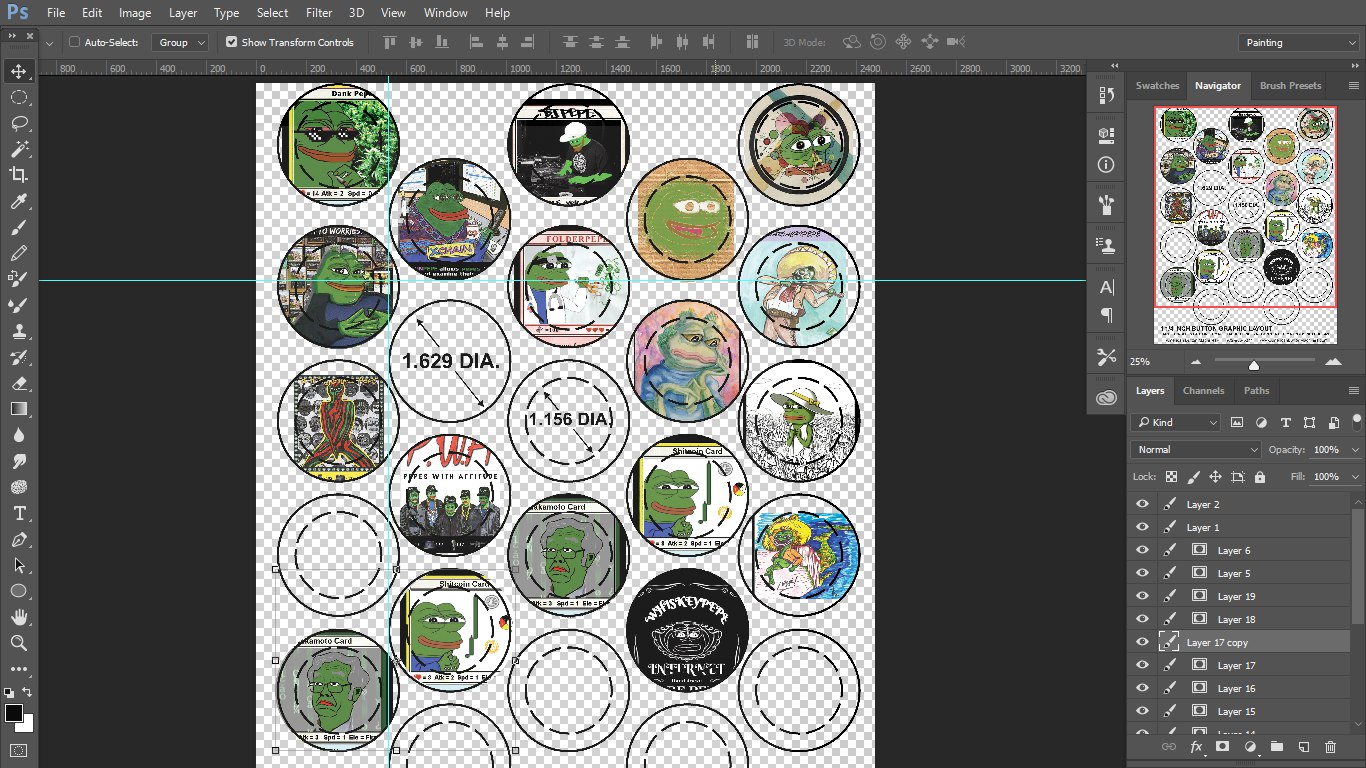Switch to the Brush Presets tab
The image size is (1366, 768).
(1291, 86)
